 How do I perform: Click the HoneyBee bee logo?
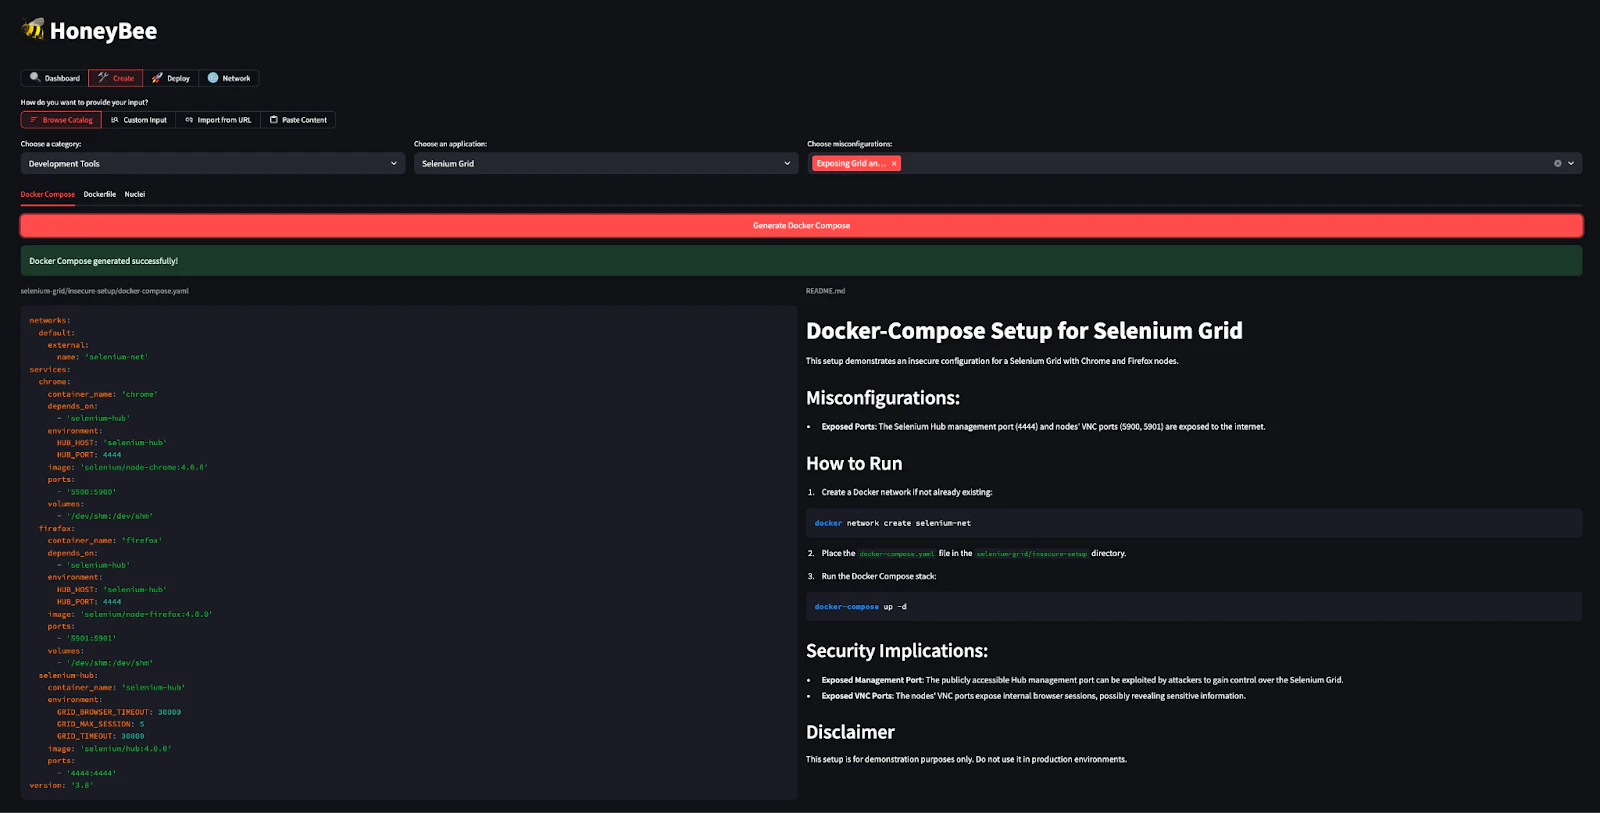33,29
